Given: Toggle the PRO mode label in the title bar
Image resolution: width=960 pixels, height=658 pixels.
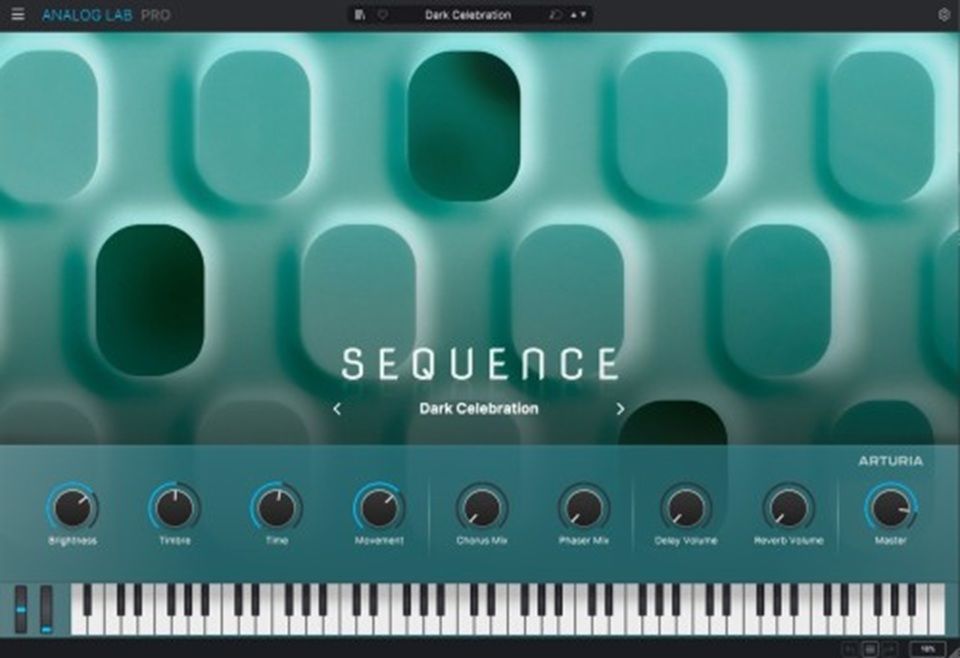Looking at the screenshot, I should (153, 14).
